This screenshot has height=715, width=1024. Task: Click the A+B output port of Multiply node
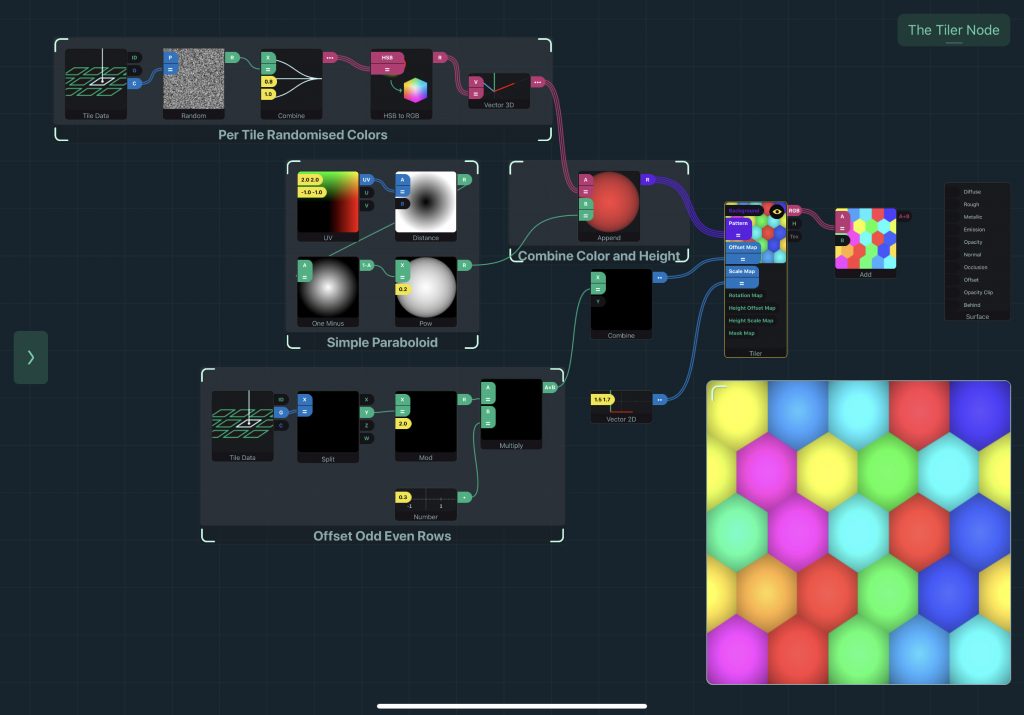click(x=550, y=387)
